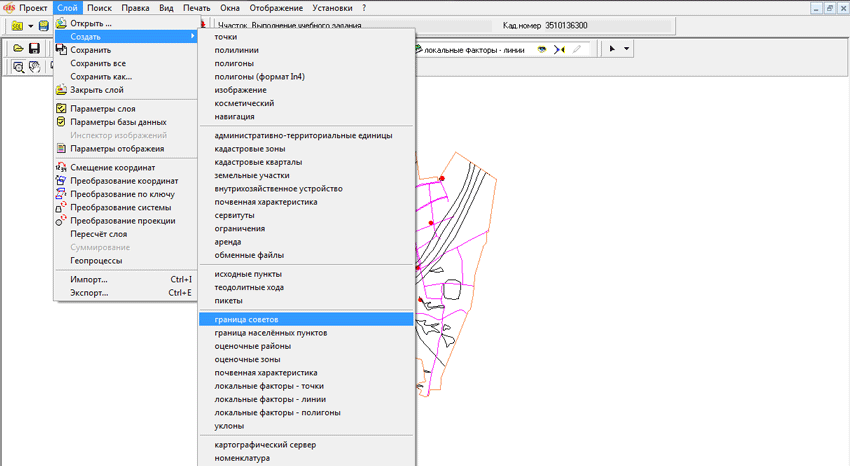
Task: Click the Открыть ... folder icon
Action: (61, 23)
